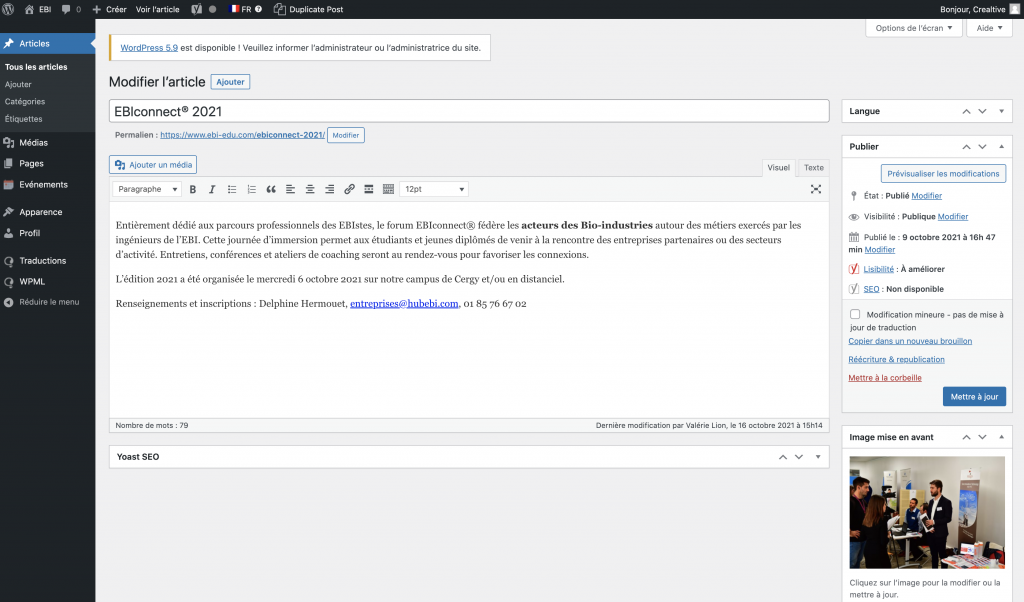Insert or edit a link

pos(349,189)
